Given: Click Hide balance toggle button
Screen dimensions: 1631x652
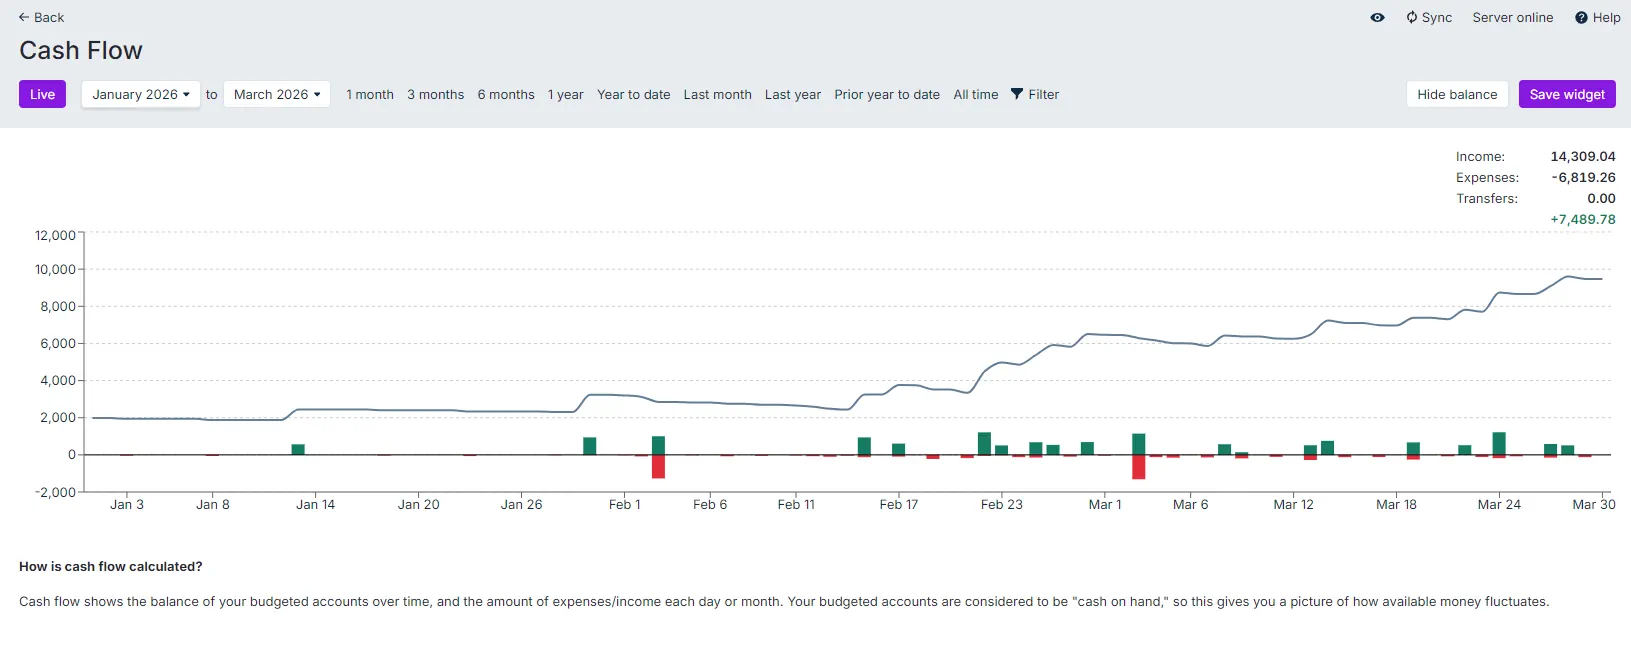Looking at the screenshot, I should pyautogui.click(x=1456, y=94).
